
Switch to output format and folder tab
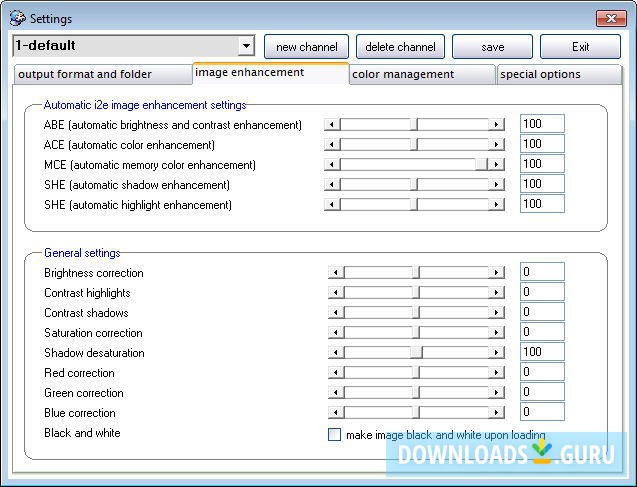point(103,74)
